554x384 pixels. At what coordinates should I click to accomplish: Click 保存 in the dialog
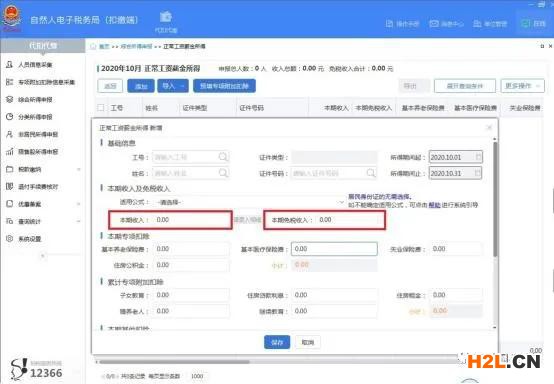point(277,342)
